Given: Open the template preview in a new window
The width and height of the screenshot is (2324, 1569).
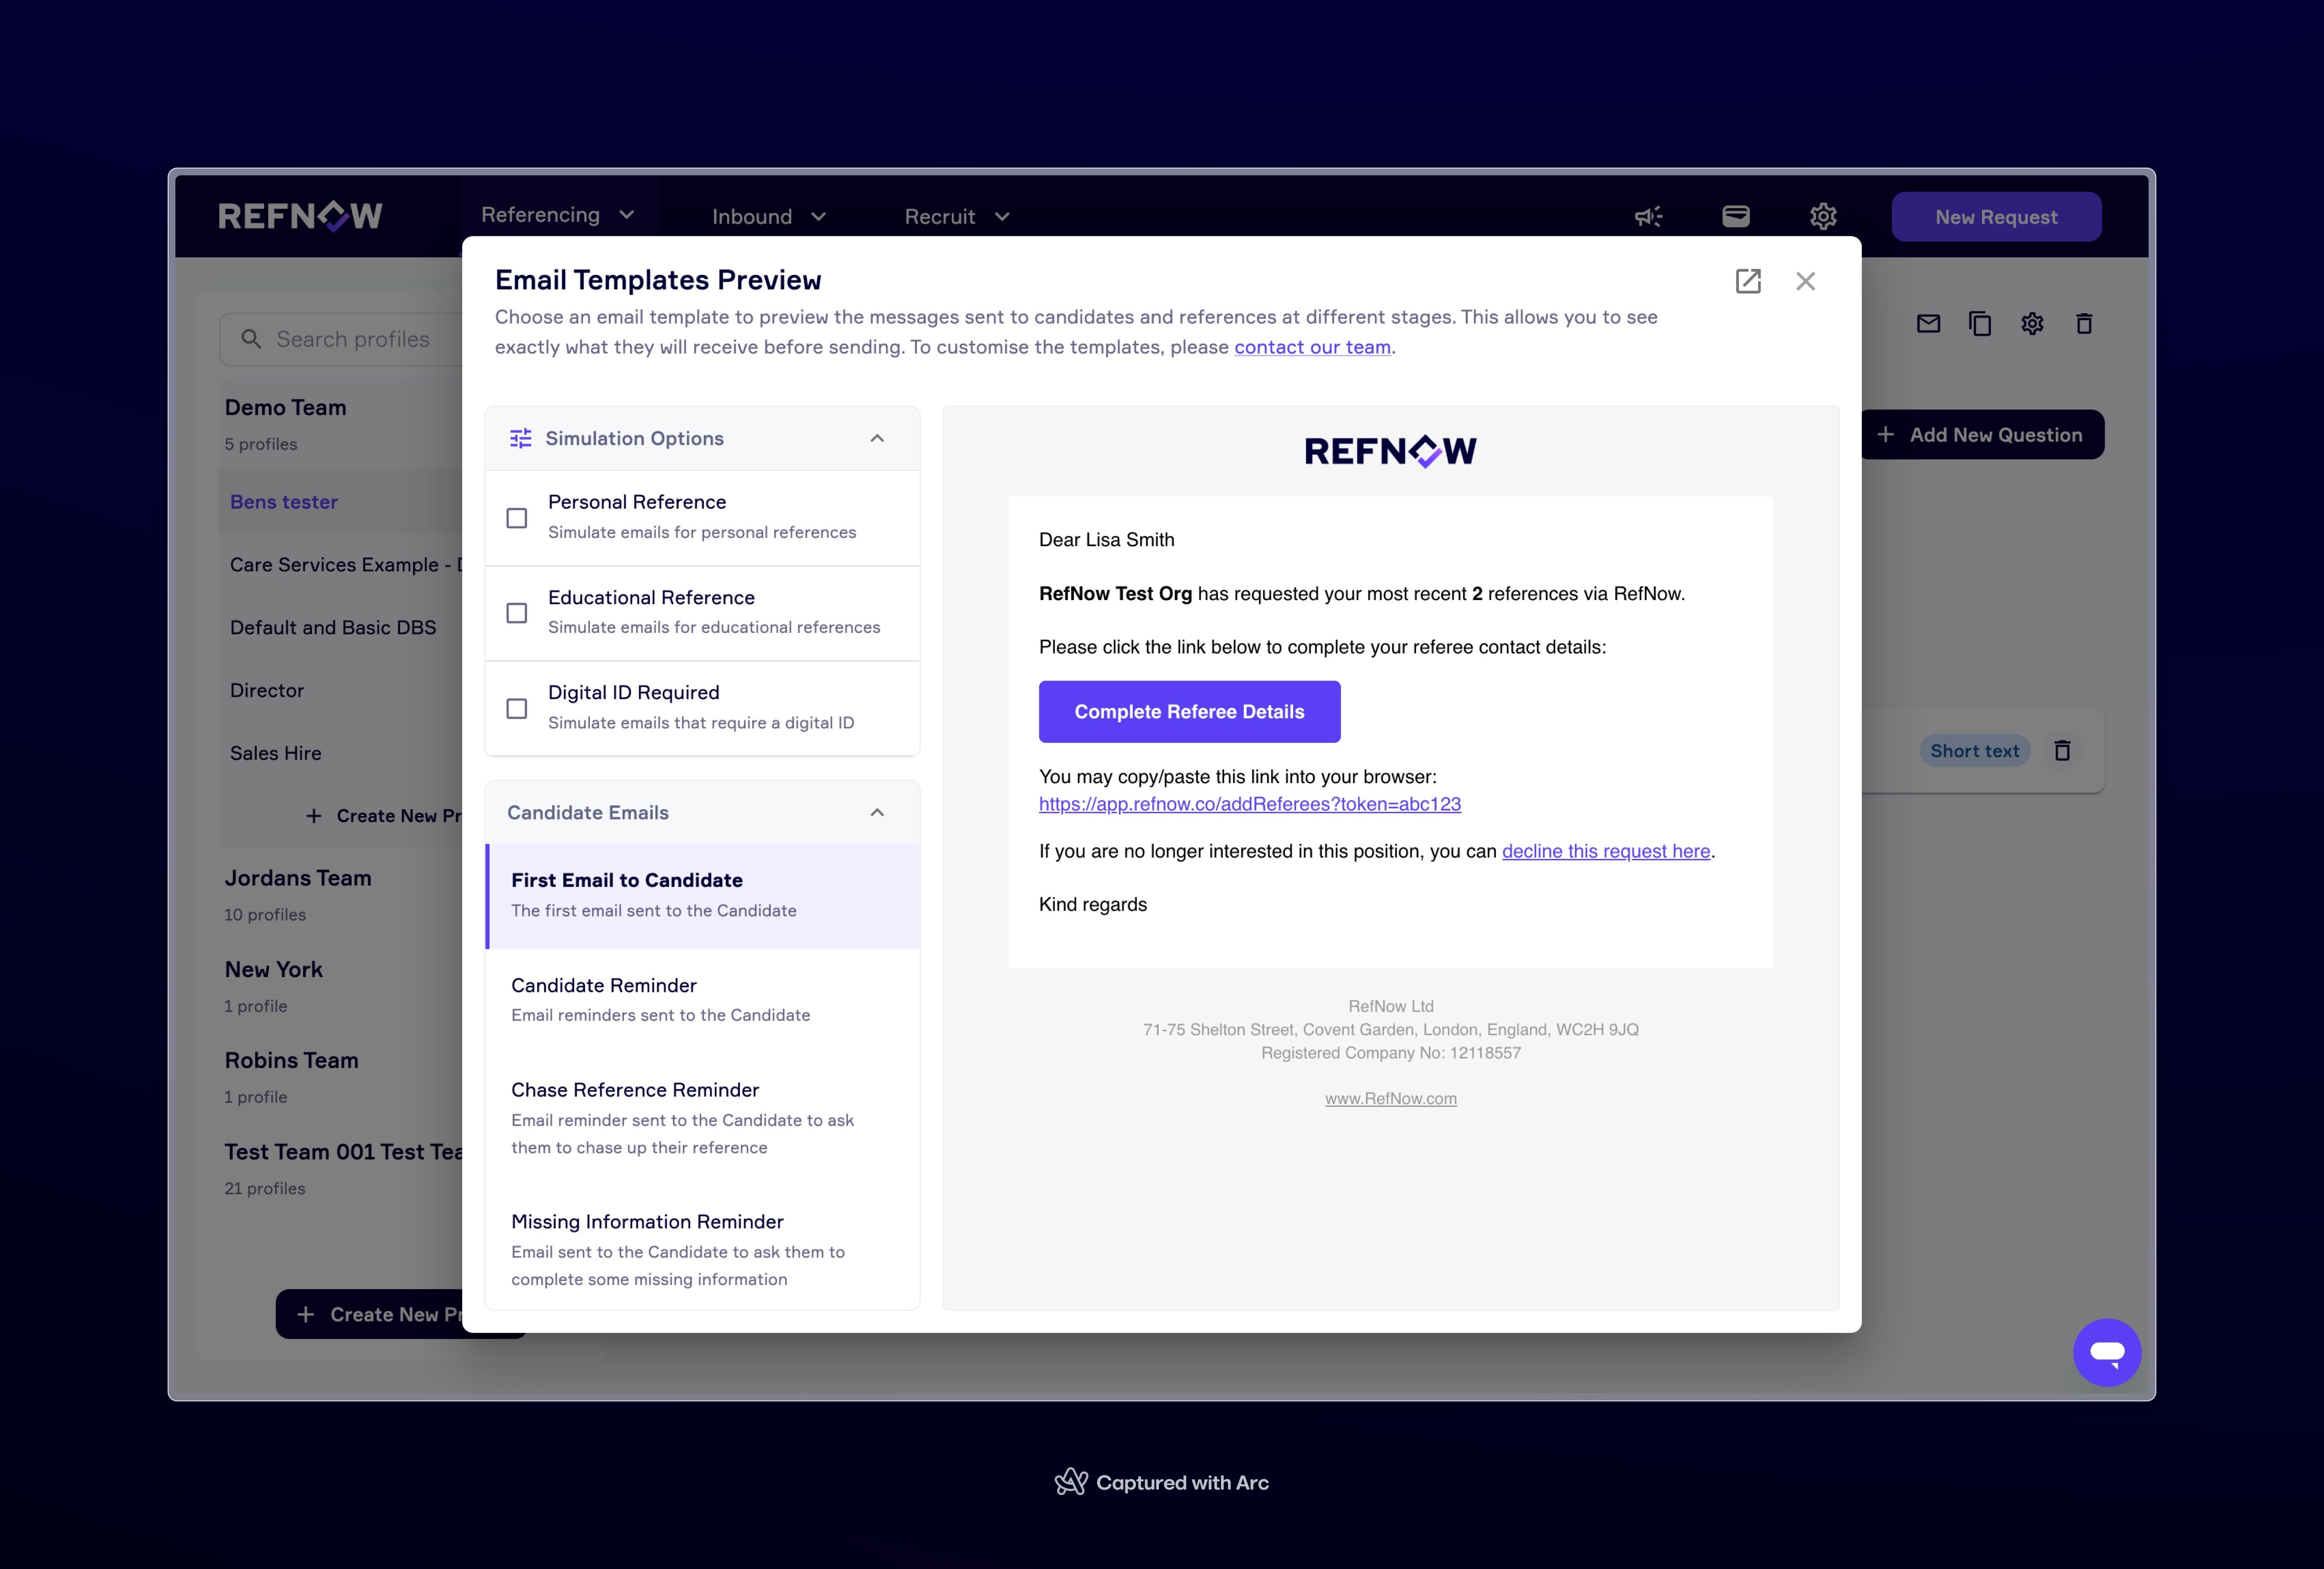Looking at the screenshot, I should (1747, 281).
